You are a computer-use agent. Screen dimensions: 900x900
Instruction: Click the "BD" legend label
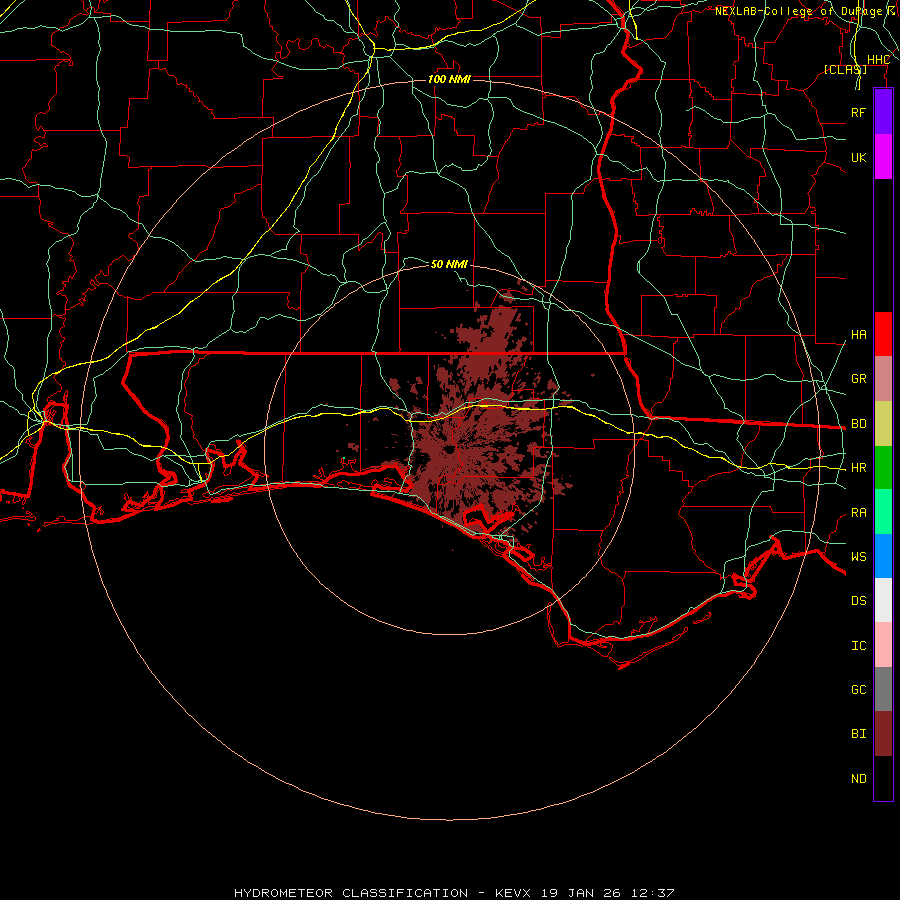point(858,424)
